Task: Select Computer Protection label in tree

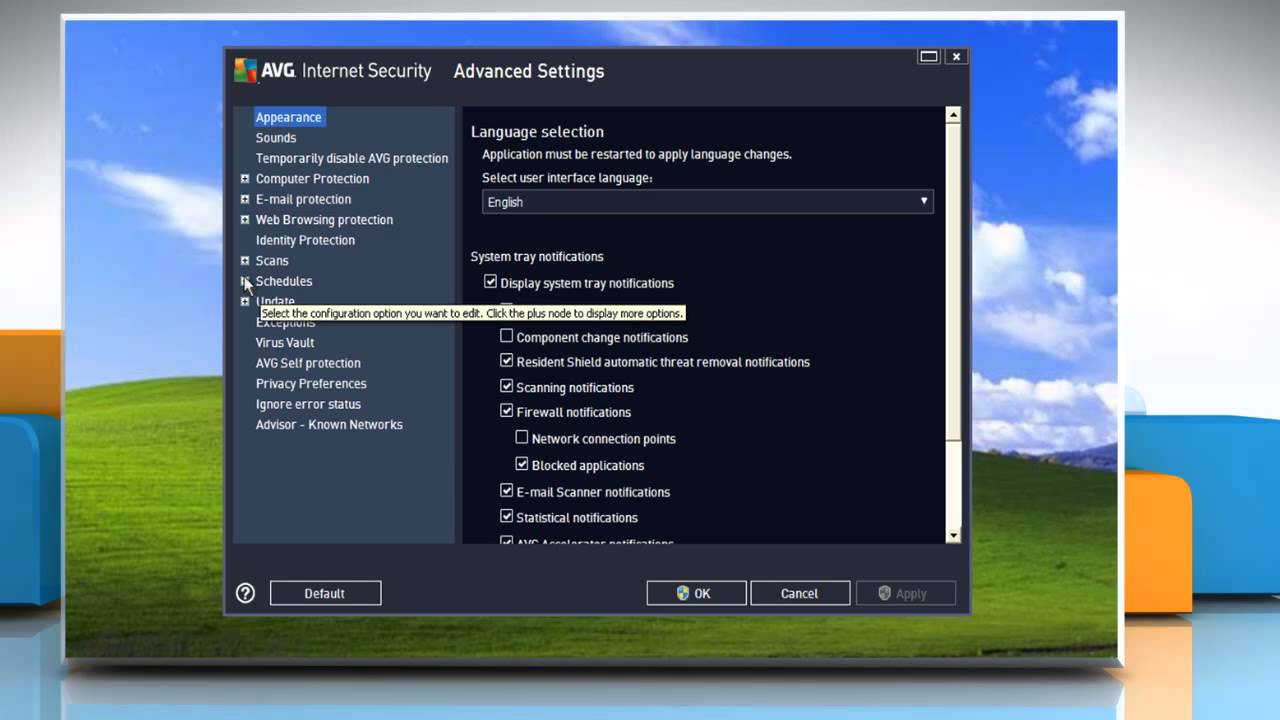Action: pyautogui.click(x=312, y=179)
